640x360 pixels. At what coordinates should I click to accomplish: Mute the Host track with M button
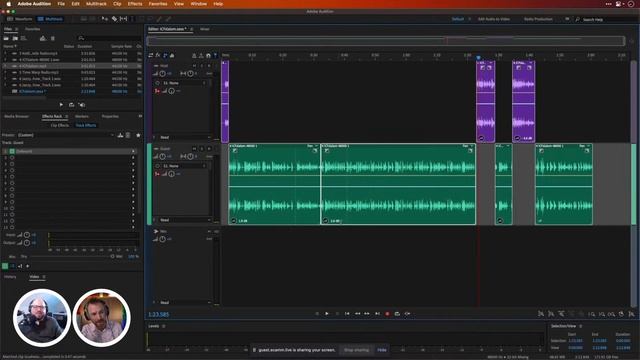194,65
